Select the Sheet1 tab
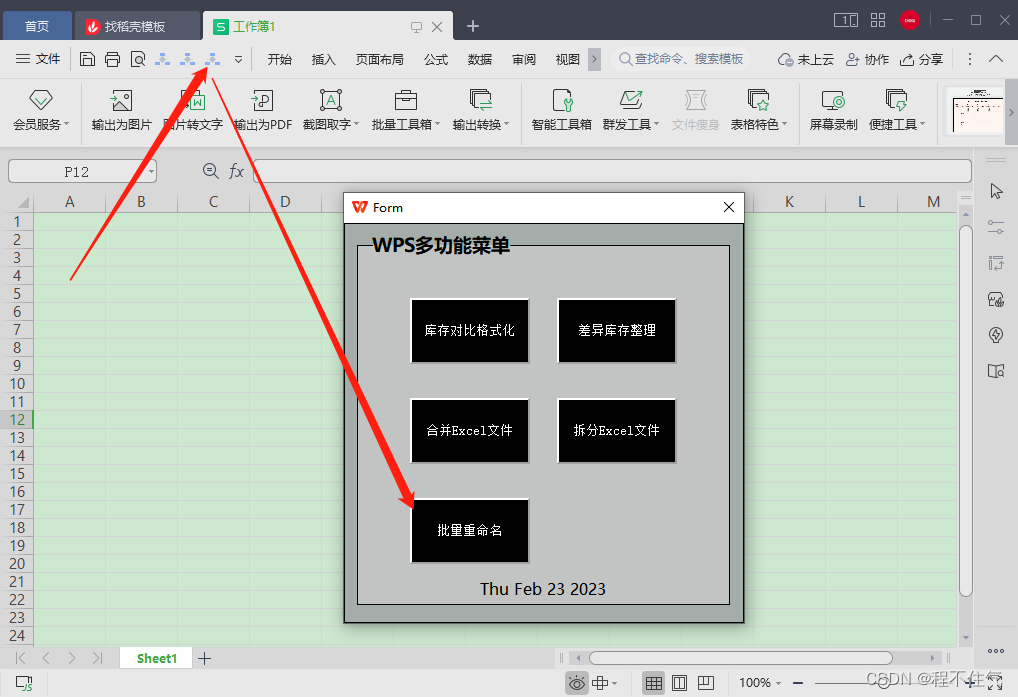The height and width of the screenshot is (697, 1018). tap(155, 658)
